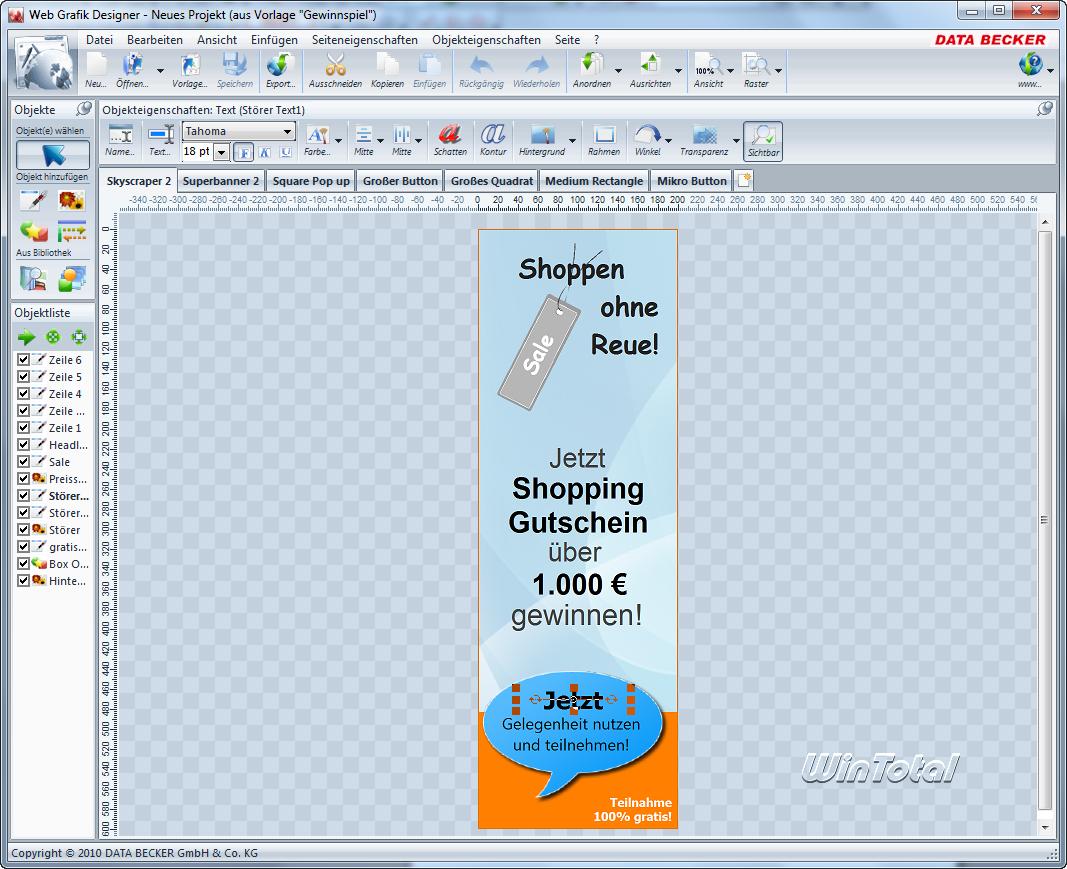The image size is (1067, 869).
Task: Click the Anordnen toolbar icon
Action: (x=591, y=71)
